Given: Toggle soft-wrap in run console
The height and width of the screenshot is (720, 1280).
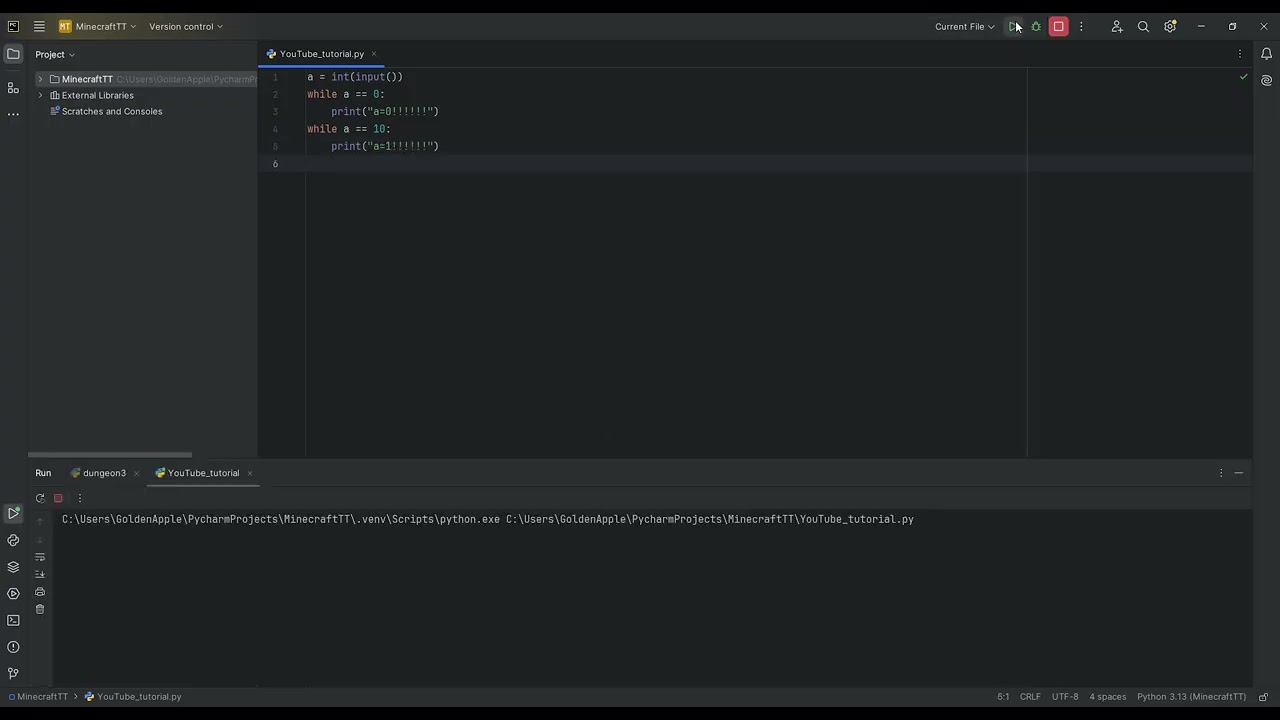Looking at the screenshot, I should tap(40, 557).
